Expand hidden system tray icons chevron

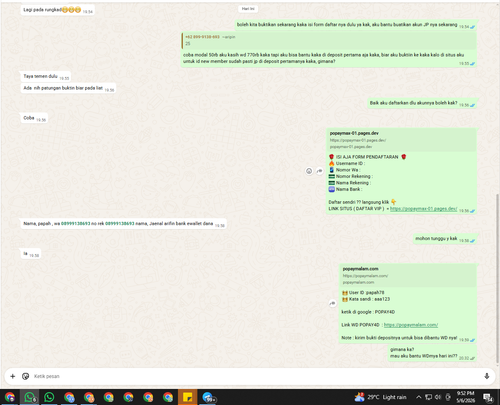419,397
